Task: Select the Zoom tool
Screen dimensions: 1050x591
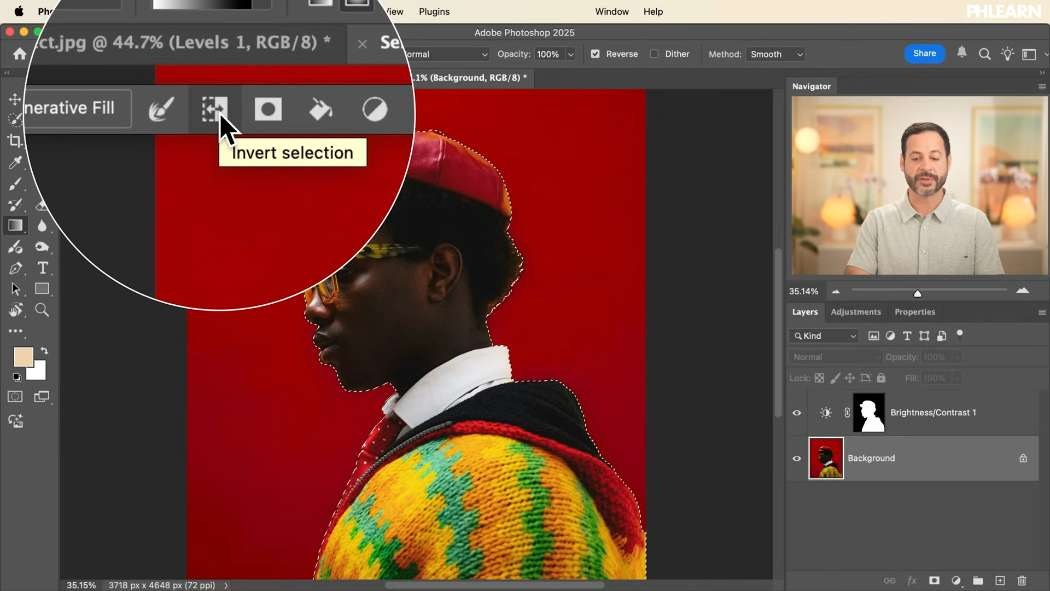Action: pos(42,310)
